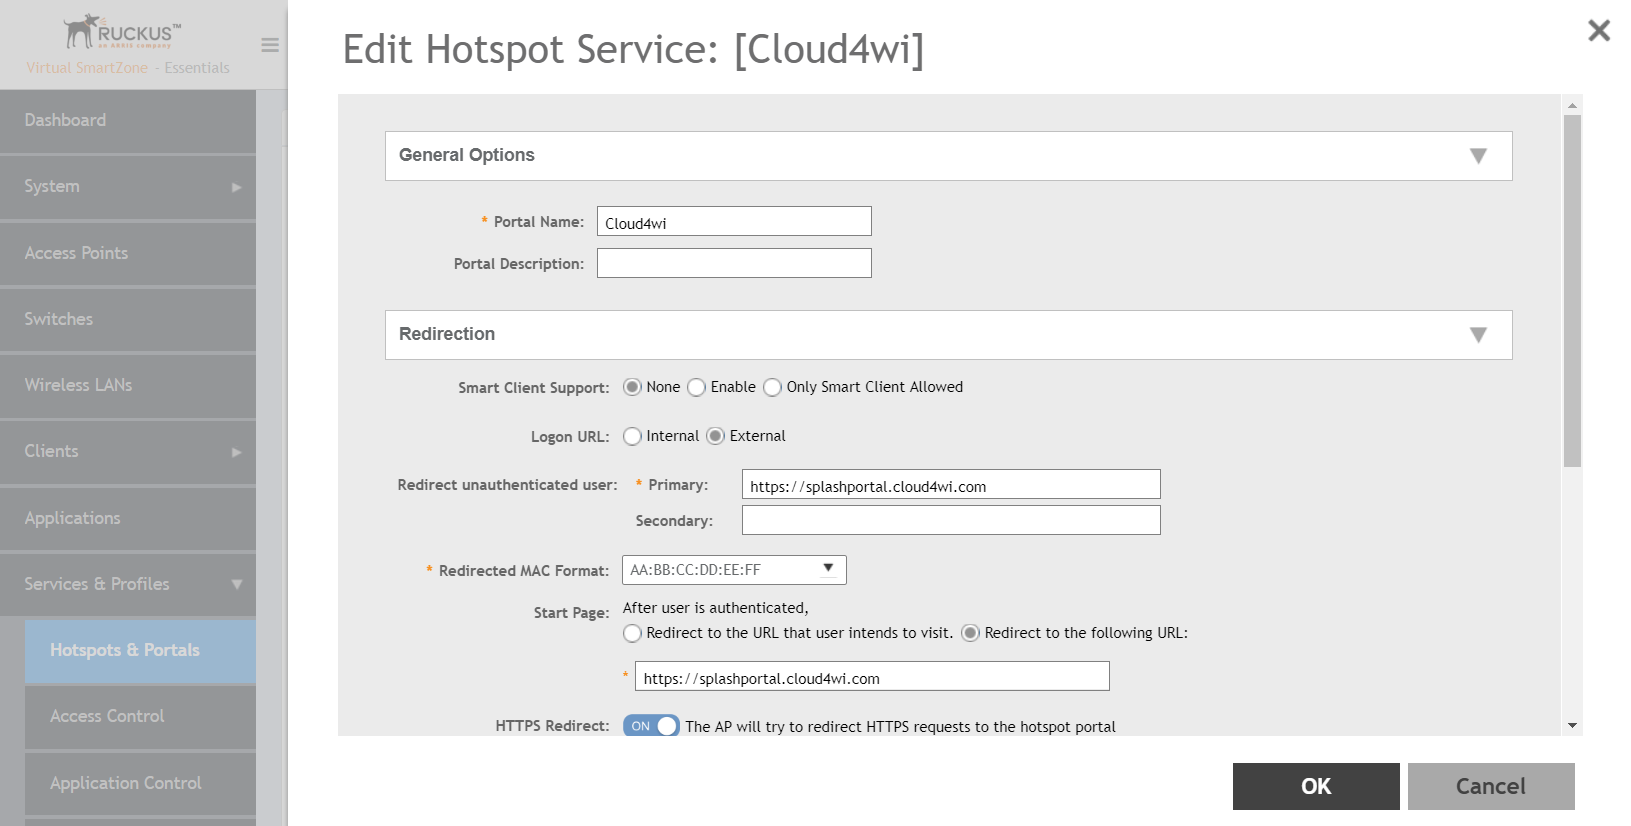1631x826 pixels.
Task: Expand the System menu arrow
Action: [x=237, y=187]
